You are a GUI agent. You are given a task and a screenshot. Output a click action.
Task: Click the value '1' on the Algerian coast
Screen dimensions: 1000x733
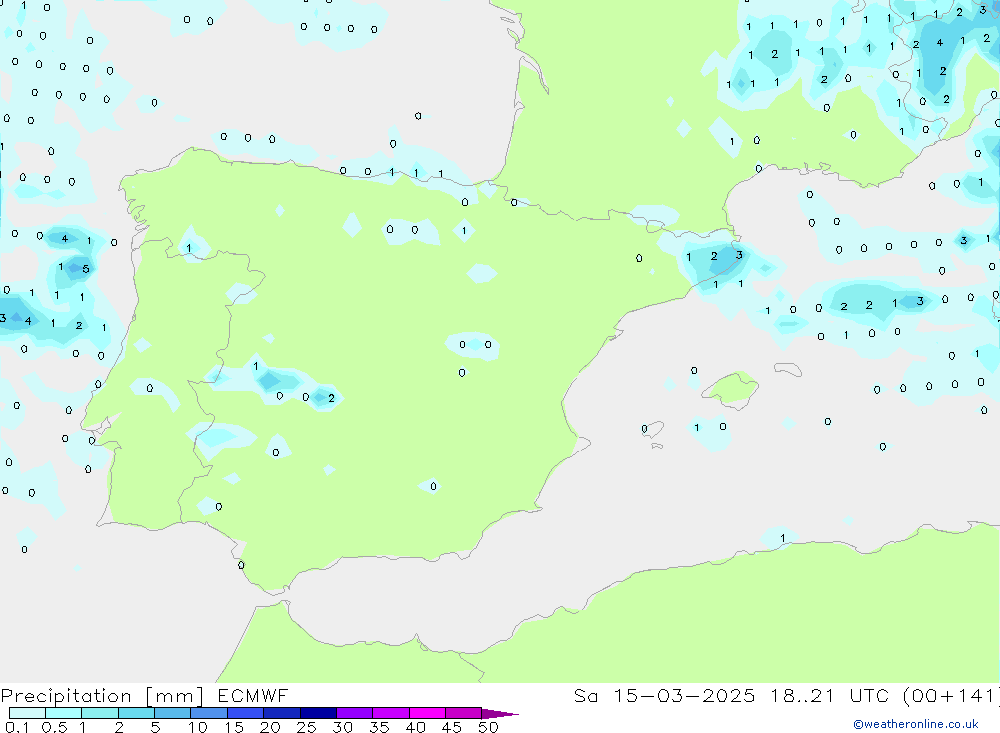point(783,538)
